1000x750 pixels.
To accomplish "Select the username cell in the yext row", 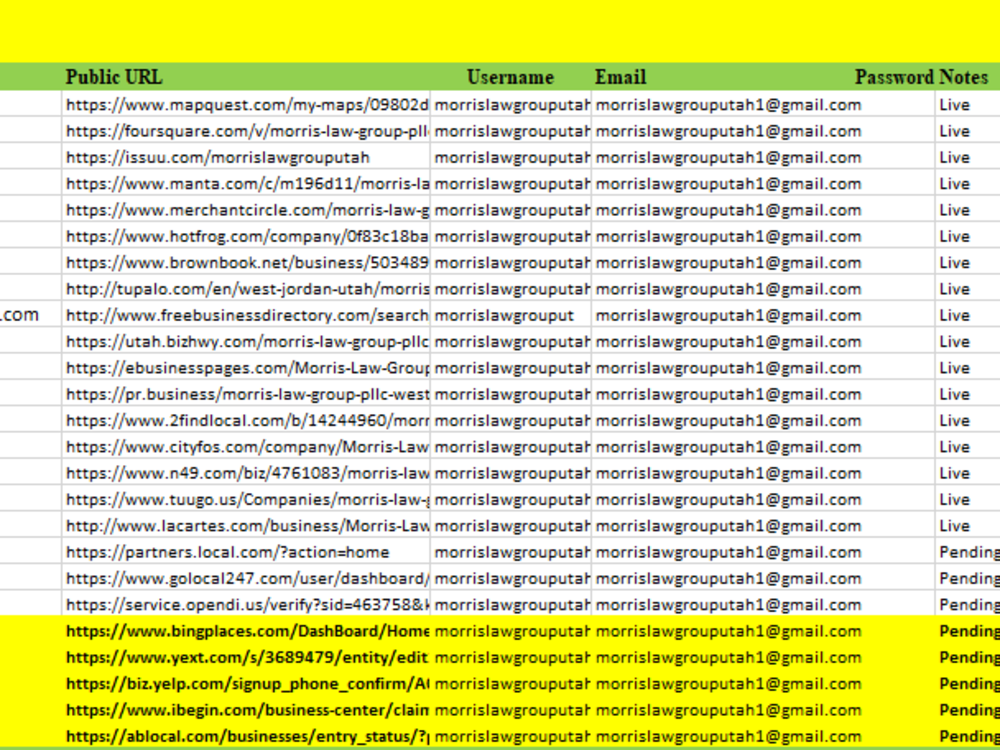I will (511, 658).
